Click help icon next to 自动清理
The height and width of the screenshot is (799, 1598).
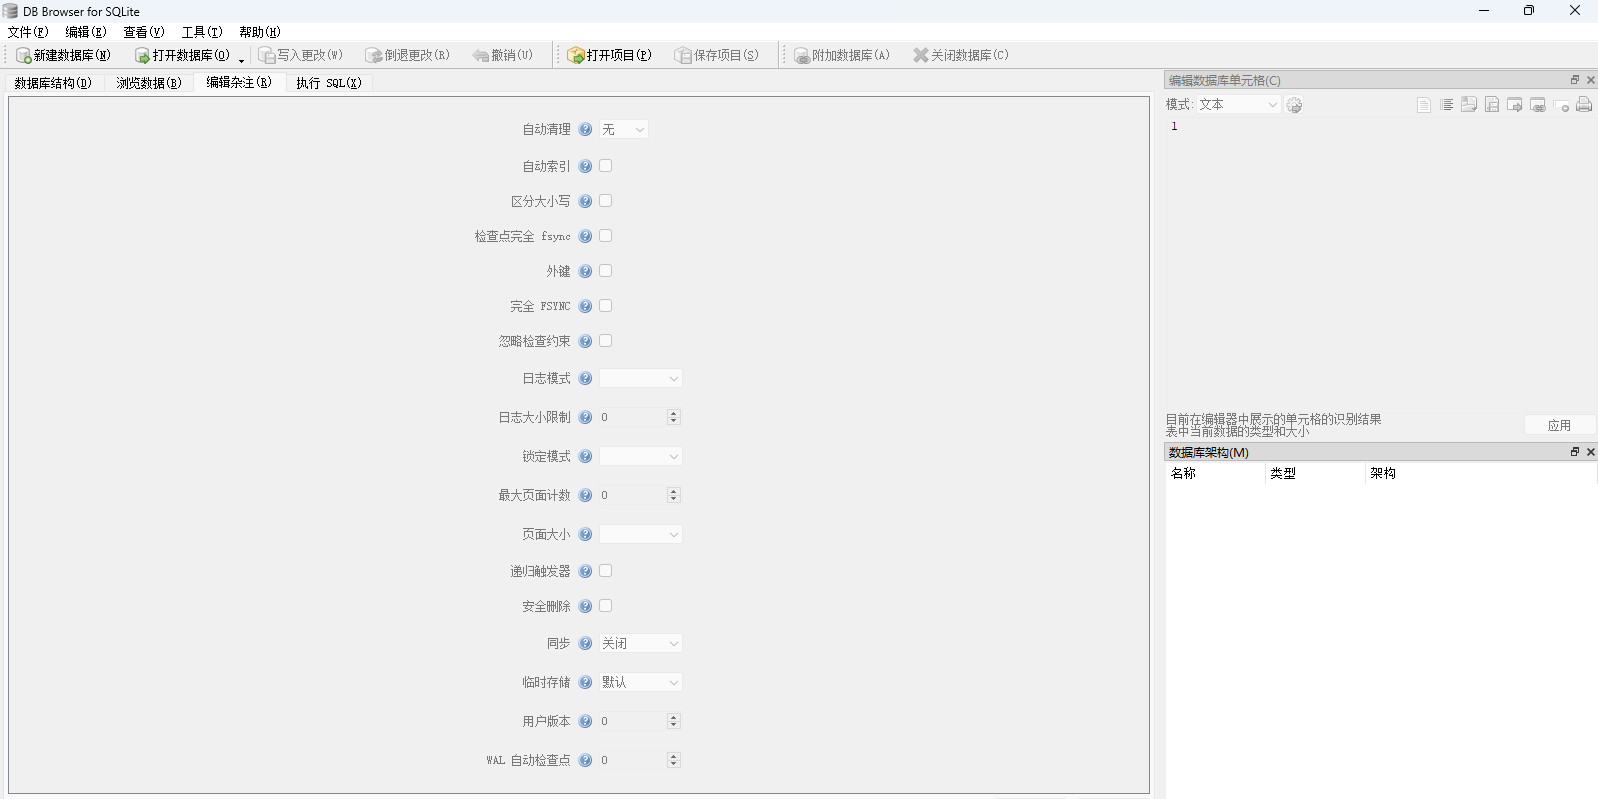click(585, 129)
